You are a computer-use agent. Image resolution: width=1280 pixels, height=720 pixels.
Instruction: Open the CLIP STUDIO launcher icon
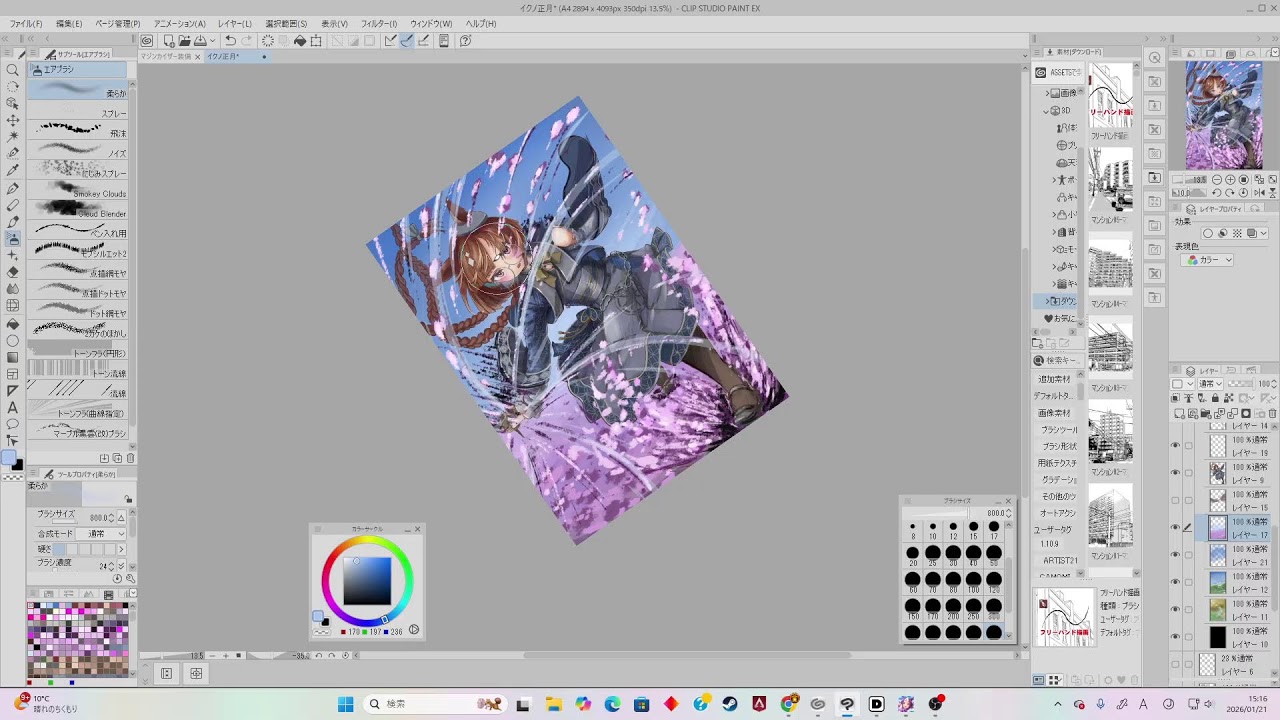(147, 41)
